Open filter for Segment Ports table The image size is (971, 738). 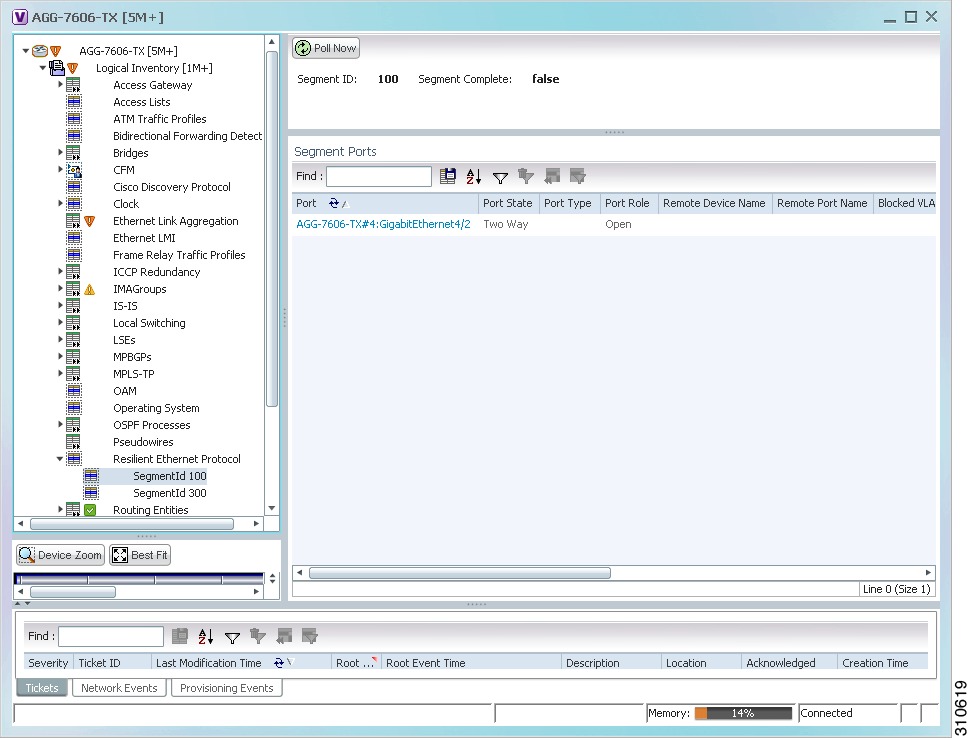click(x=500, y=178)
